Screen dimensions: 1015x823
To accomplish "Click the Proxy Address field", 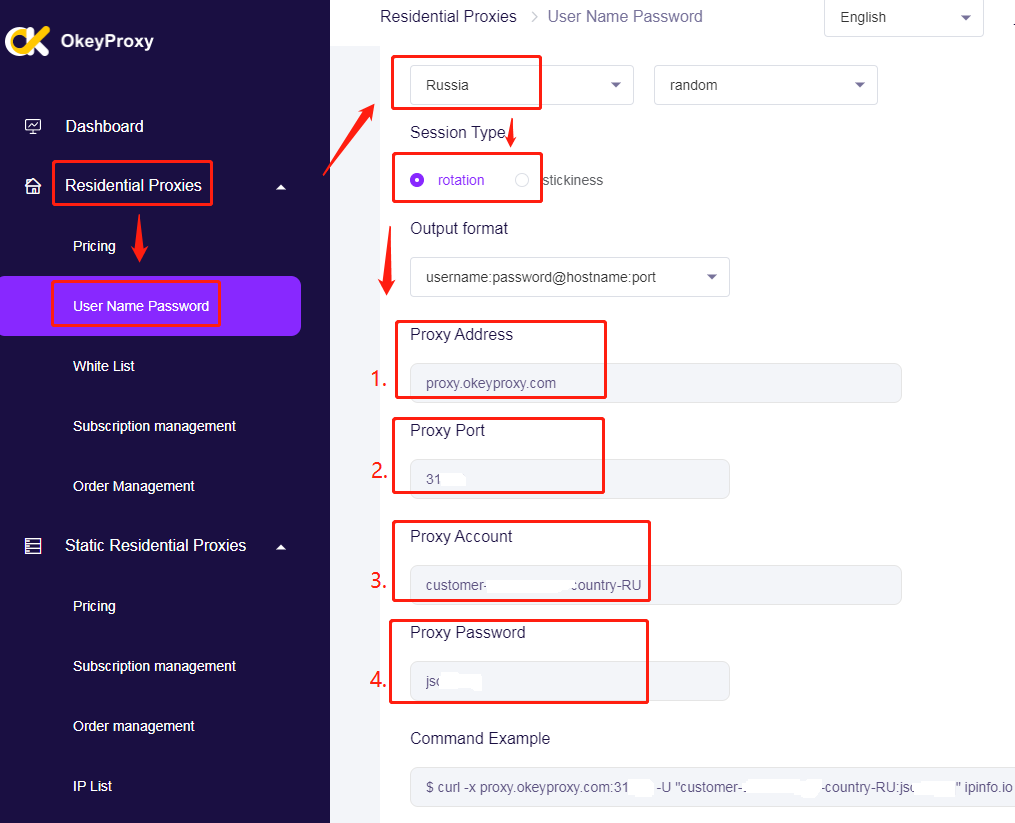I will pyautogui.click(x=655, y=383).
